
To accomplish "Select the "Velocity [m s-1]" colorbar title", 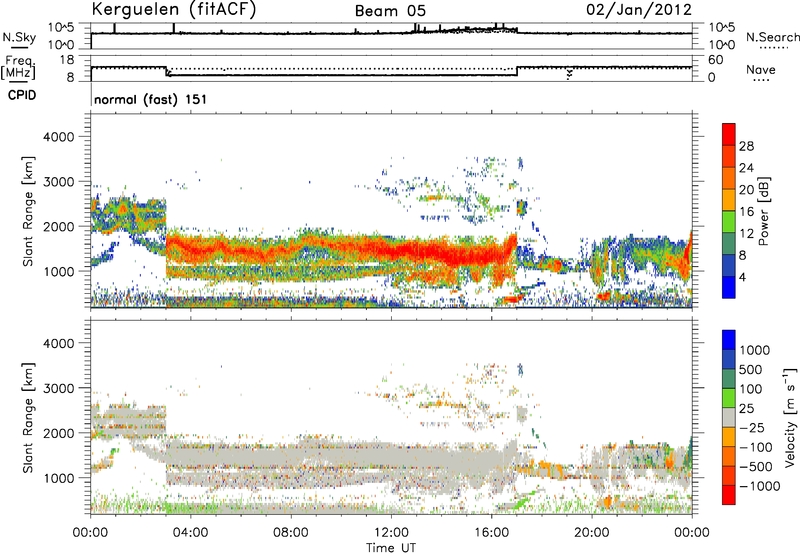I will pos(790,417).
